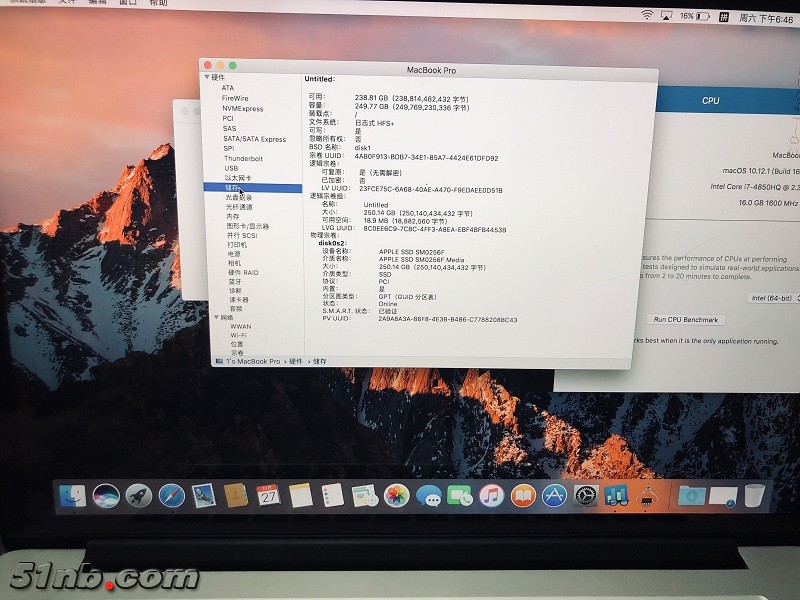The image size is (800, 600).
Task: Select 内存 in the sidebar
Action: pos(233,216)
